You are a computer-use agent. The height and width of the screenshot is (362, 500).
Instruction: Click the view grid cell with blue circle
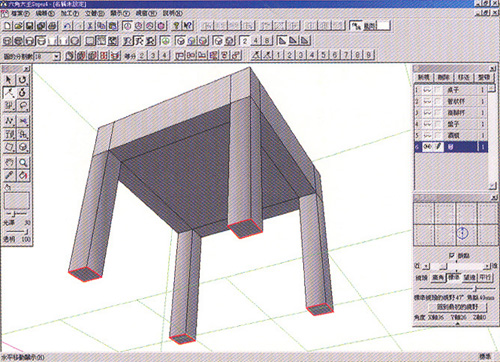point(466,234)
